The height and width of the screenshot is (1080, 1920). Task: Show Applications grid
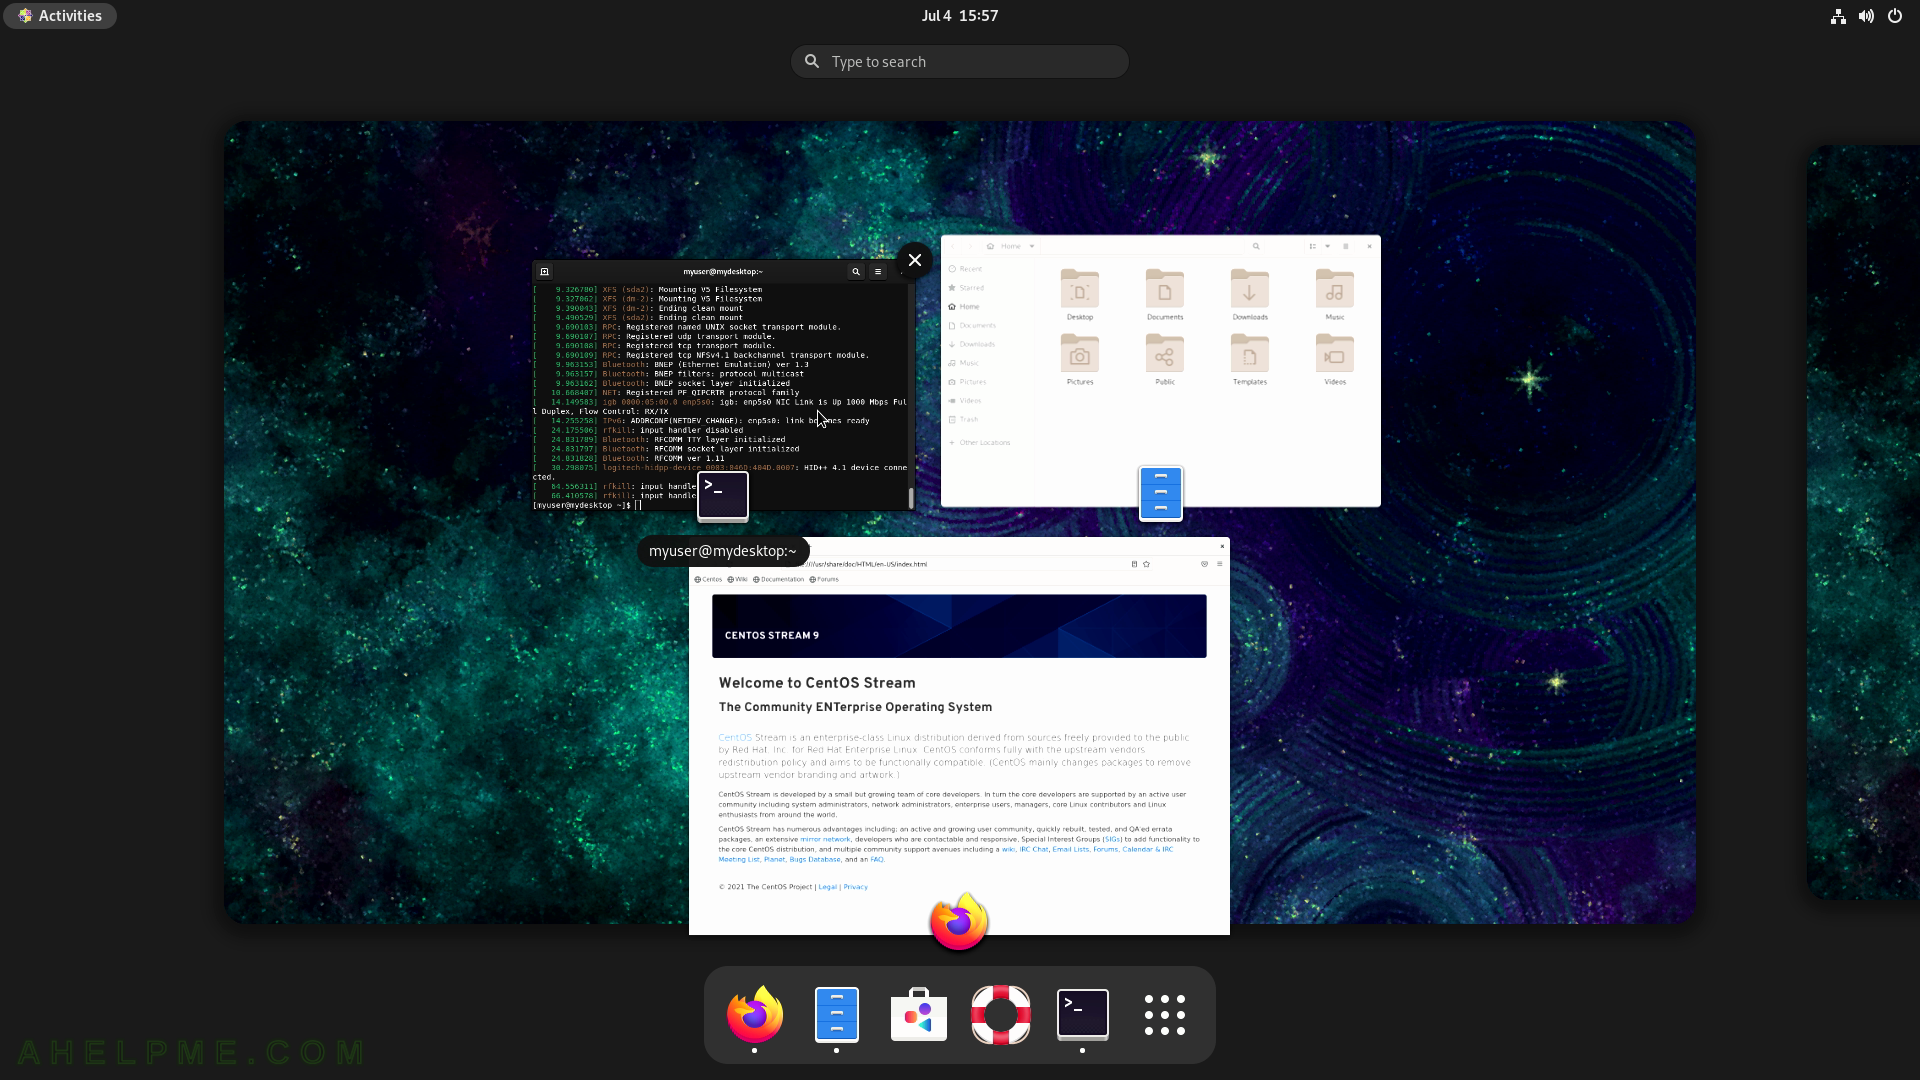coord(1165,1014)
